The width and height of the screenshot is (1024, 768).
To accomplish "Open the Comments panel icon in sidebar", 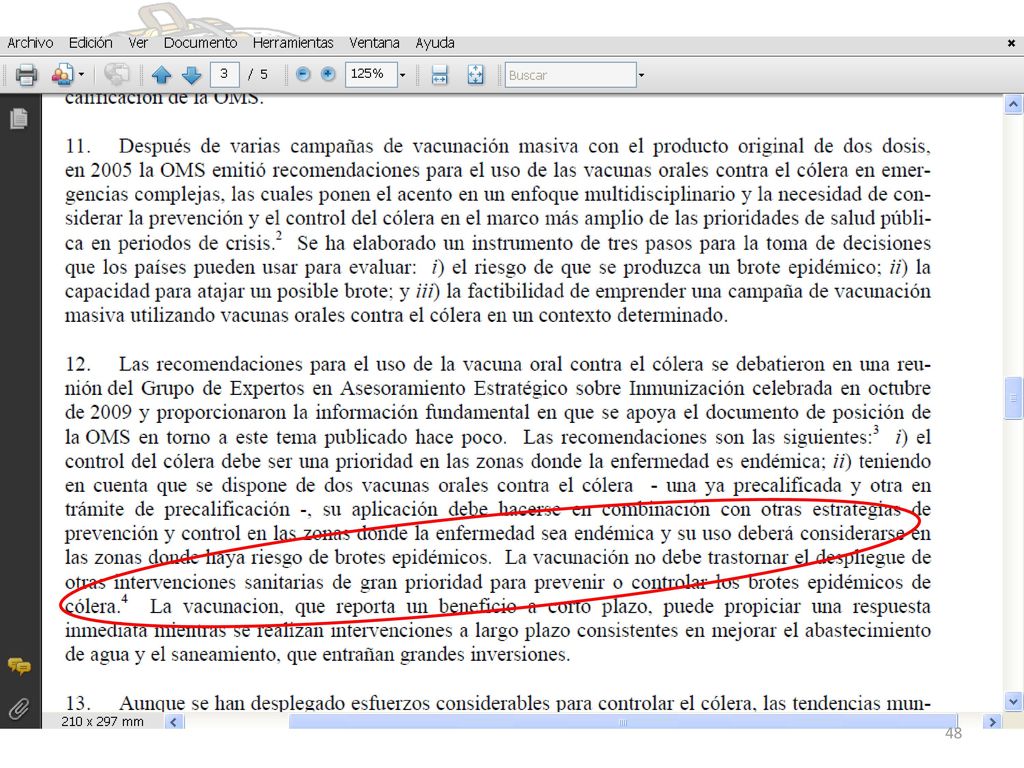I will (x=19, y=666).
